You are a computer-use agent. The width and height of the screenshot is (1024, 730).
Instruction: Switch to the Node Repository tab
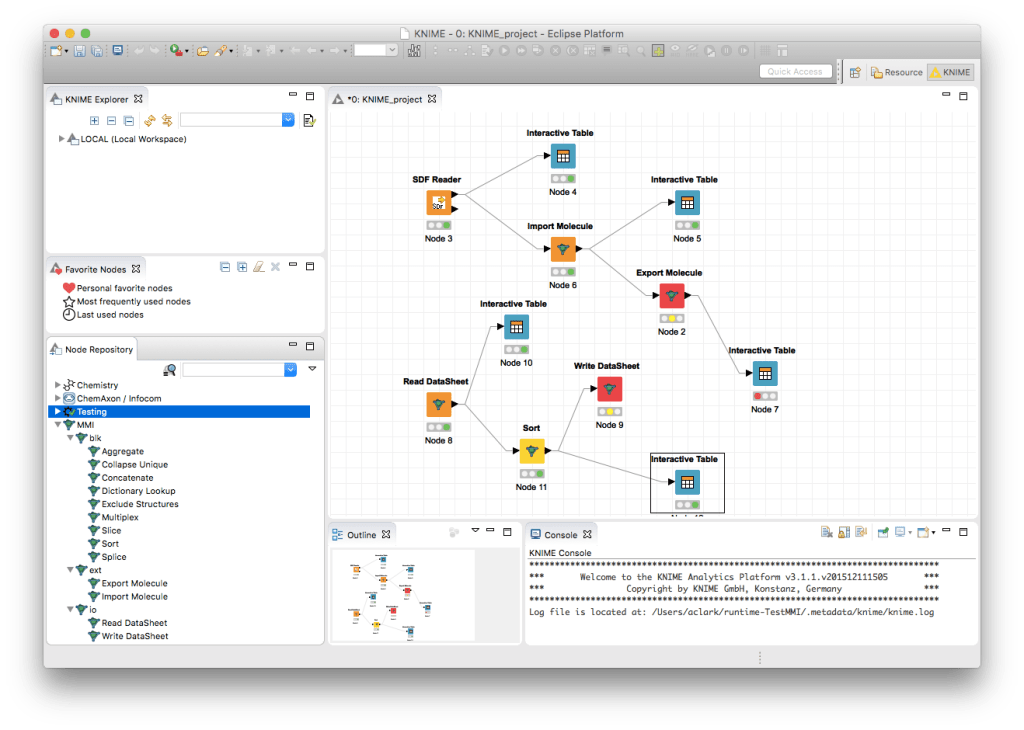(x=99, y=350)
